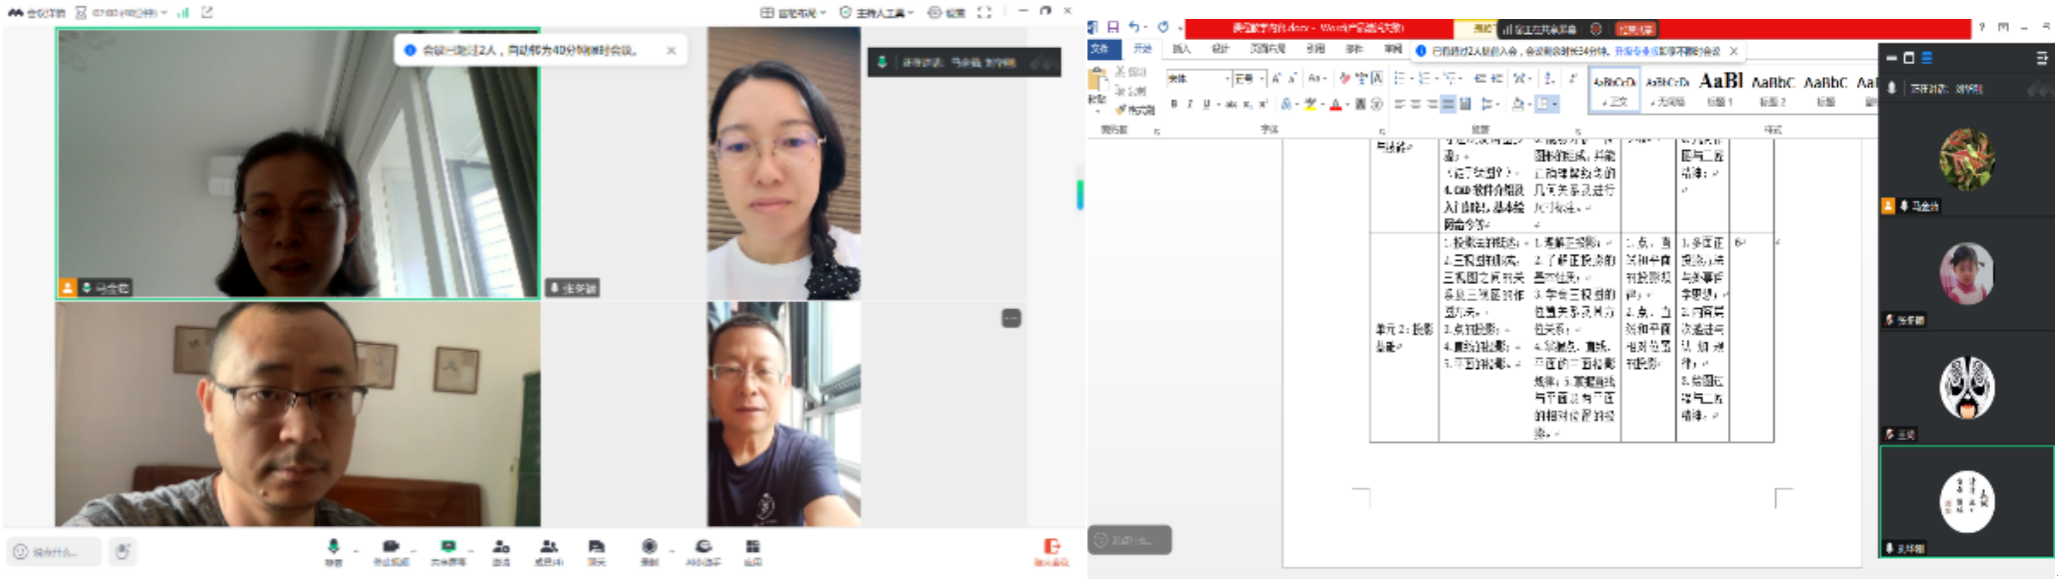Click the message input field at bottom left

[x=56, y=552]
